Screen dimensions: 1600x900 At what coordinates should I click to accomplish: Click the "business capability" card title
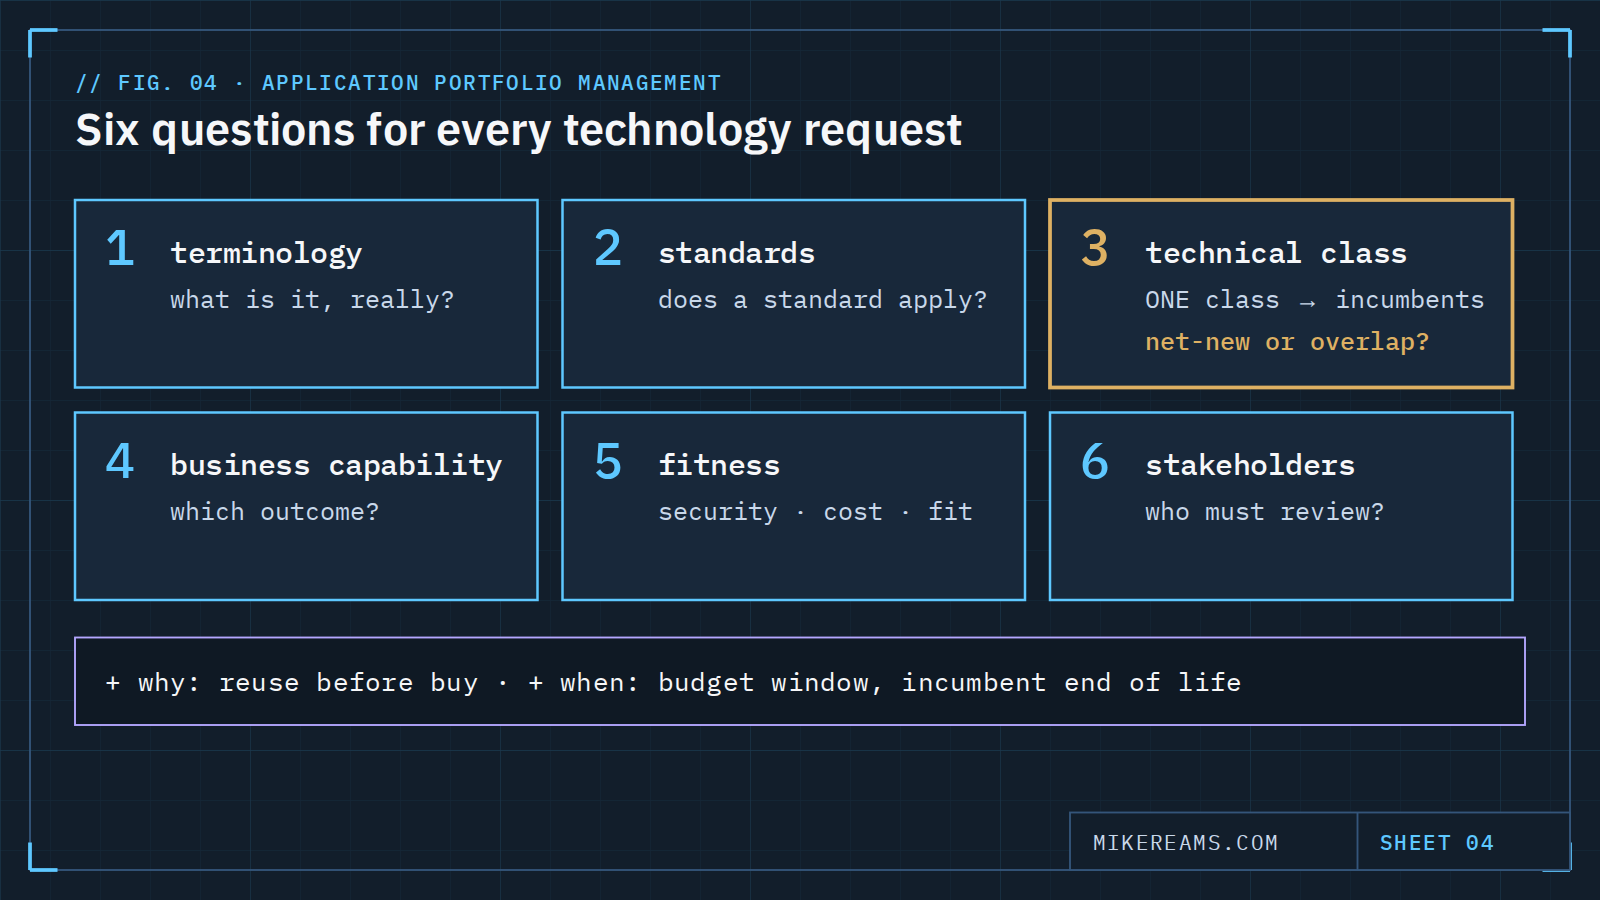tap(336, 466)
